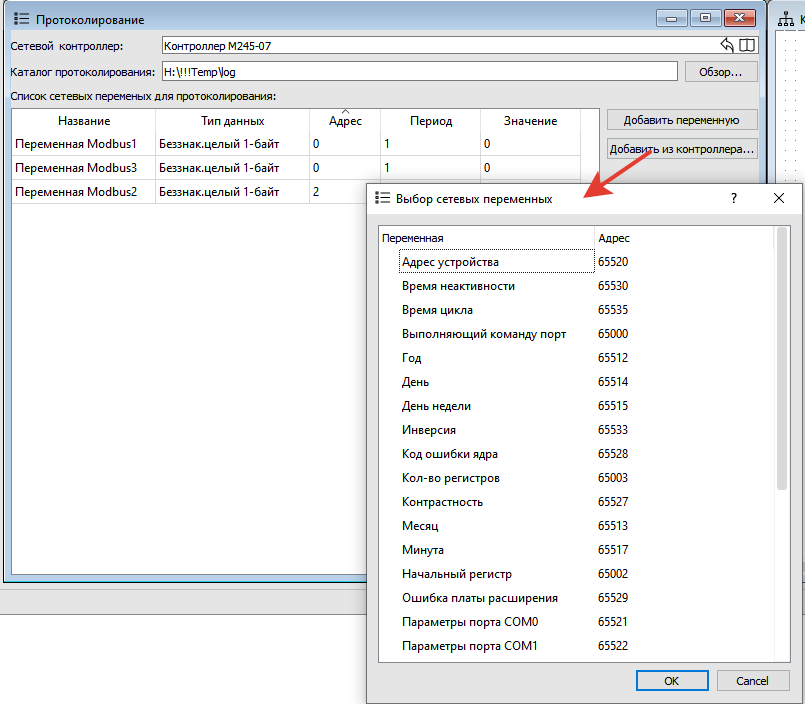
Task: Click the list icon in Протоколирование title bar
Action: click(x=22, y=19)
